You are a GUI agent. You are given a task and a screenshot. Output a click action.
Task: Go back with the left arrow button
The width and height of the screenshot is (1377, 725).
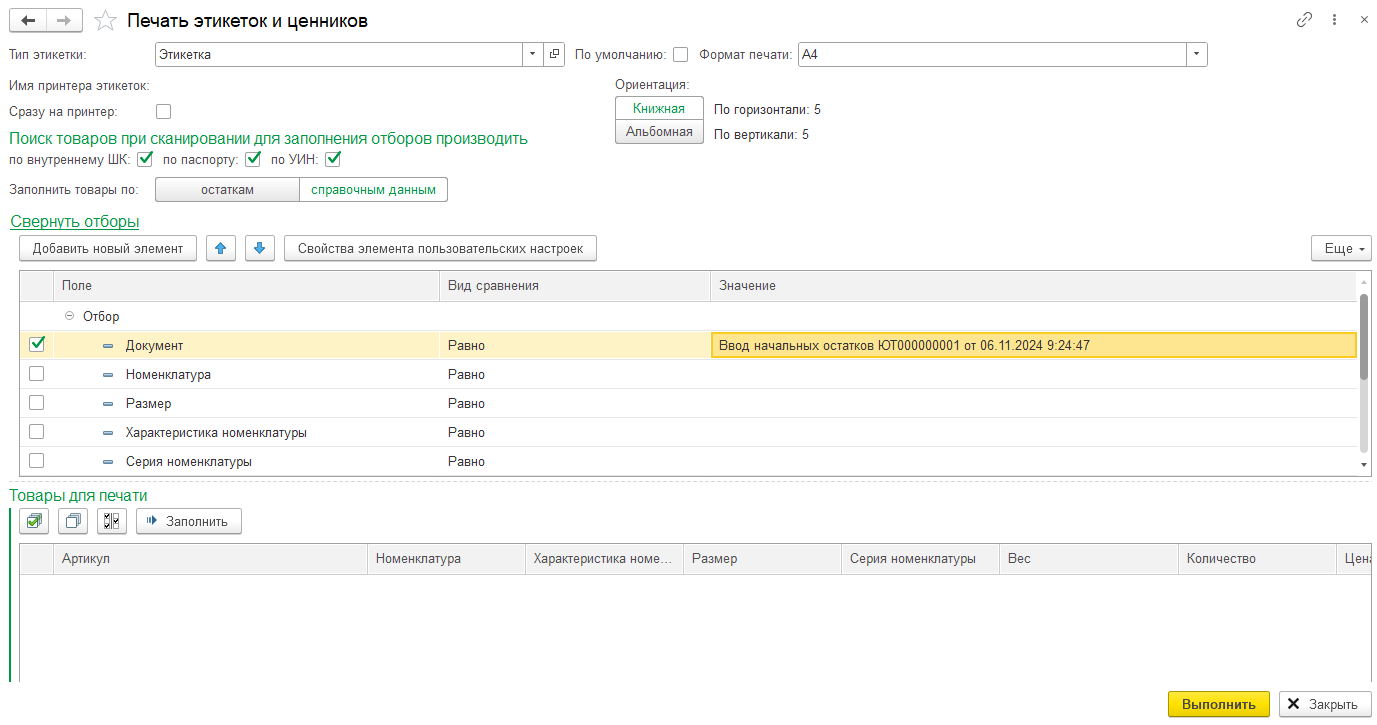(27, 20)
